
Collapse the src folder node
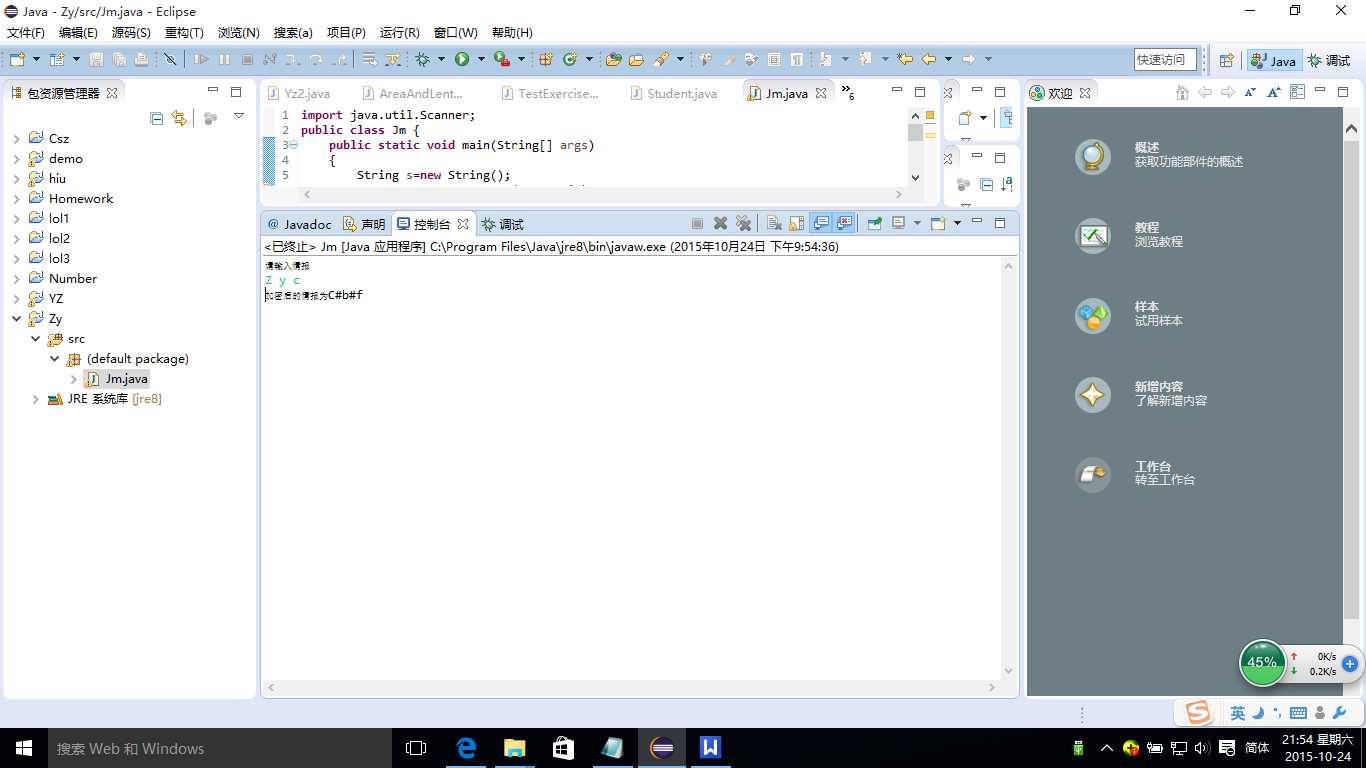36,339
